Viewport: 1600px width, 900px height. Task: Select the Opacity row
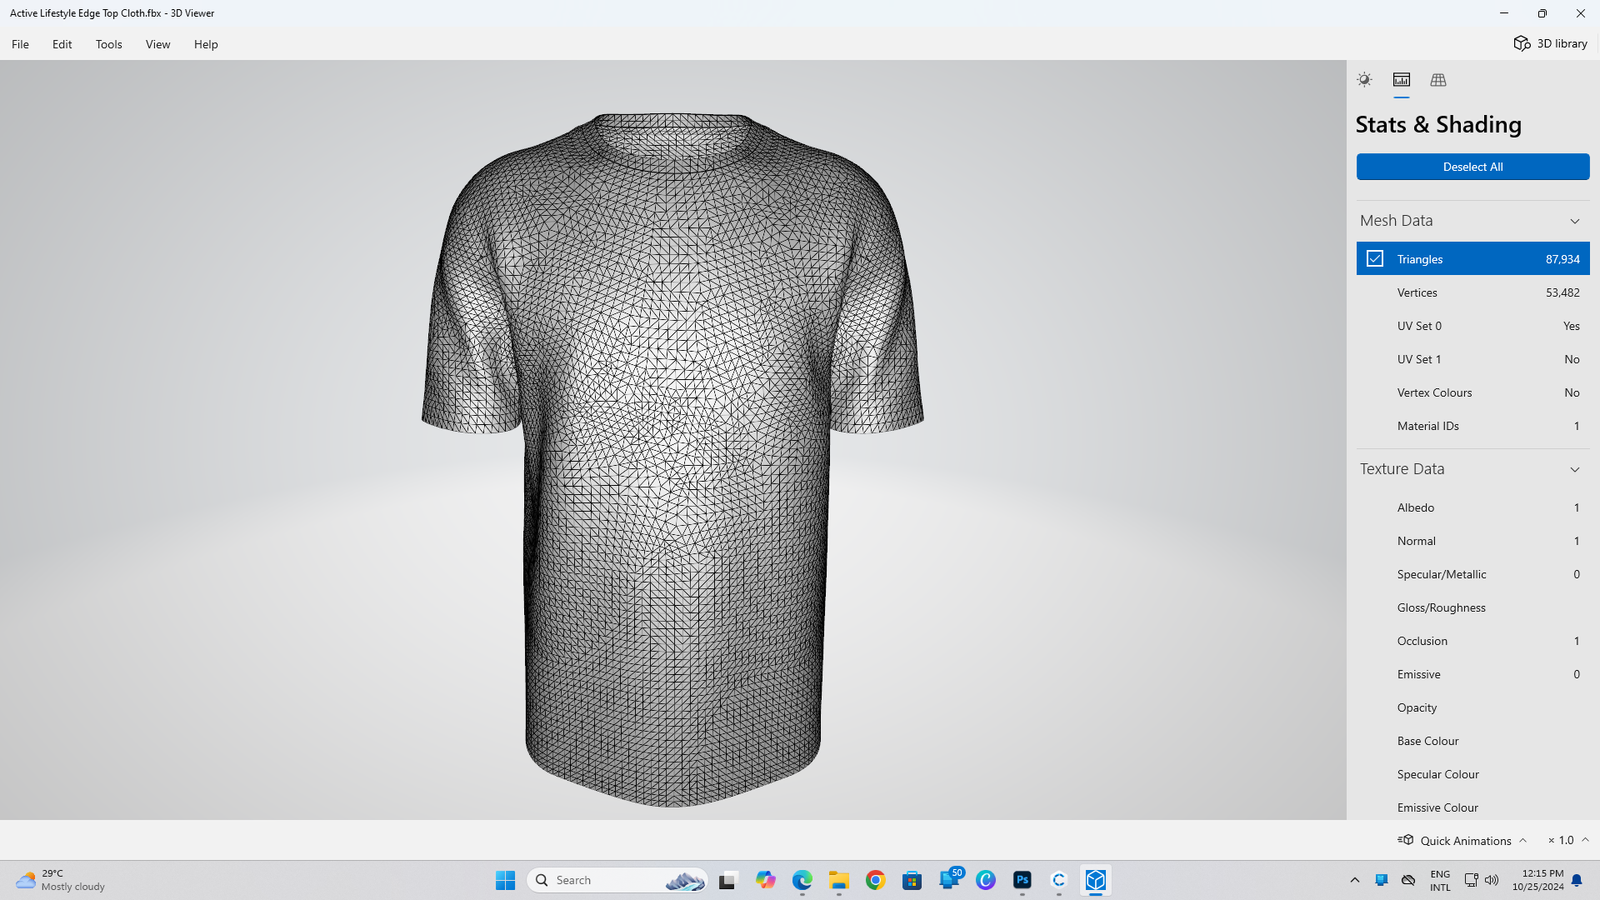coord(1473,708)
